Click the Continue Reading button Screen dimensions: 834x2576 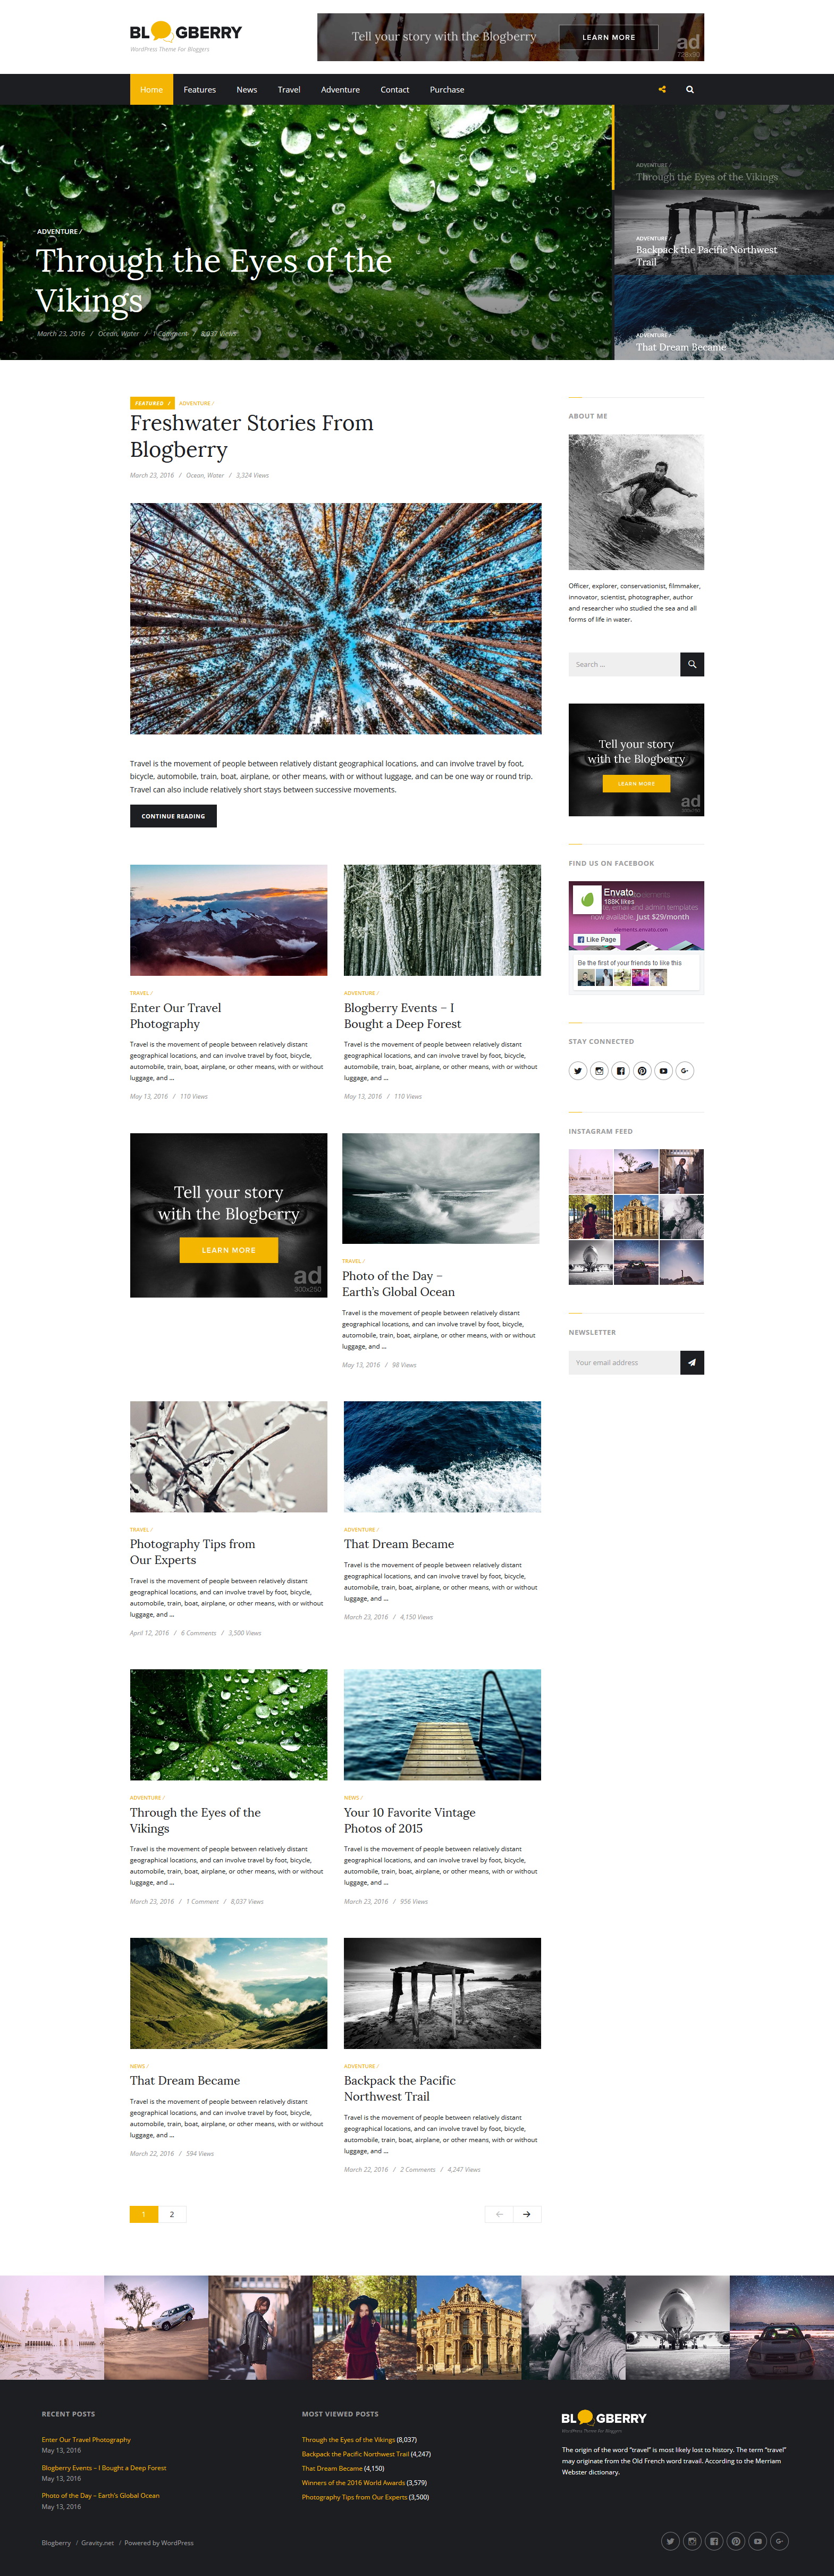(173, 816)
